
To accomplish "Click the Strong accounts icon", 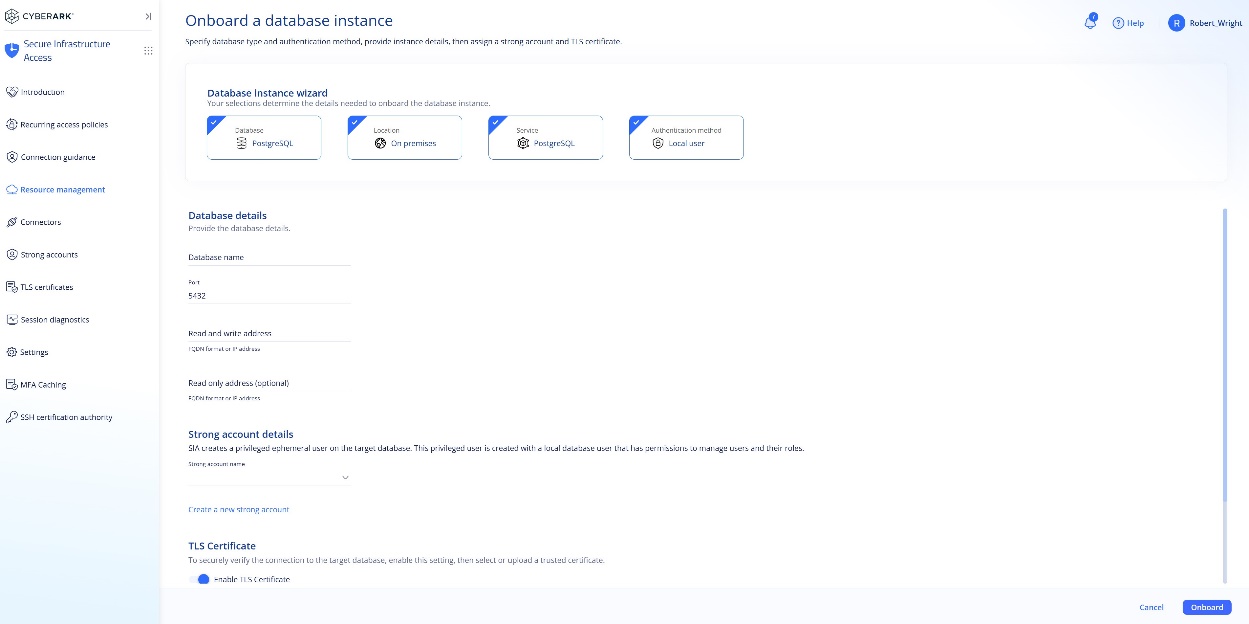I will (12, 255).
